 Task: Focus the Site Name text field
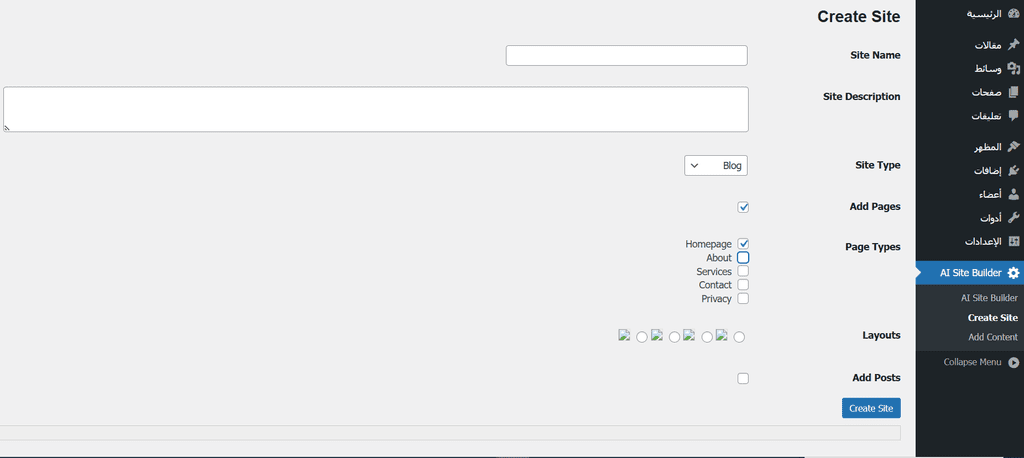(626, 56)
